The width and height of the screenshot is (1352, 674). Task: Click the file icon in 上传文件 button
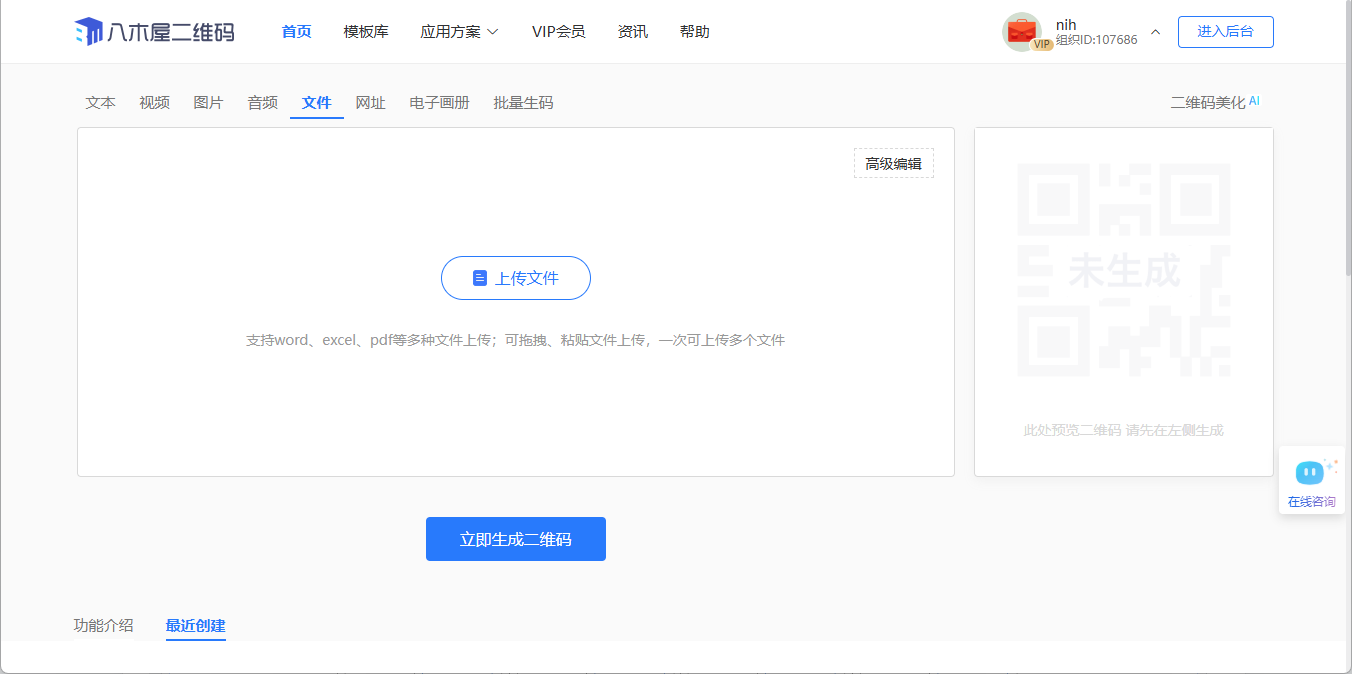point(480,278)
